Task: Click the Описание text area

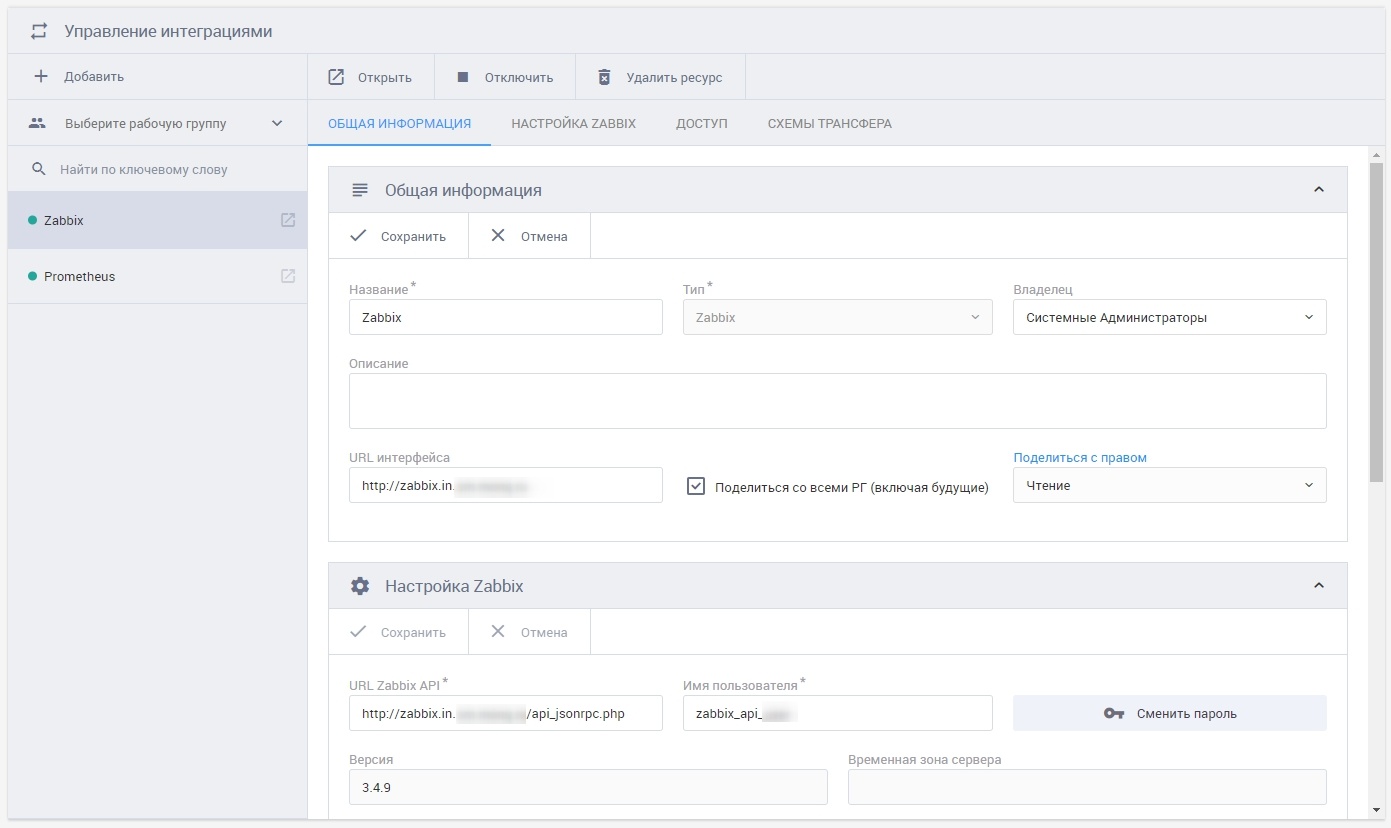Action: pos(837,401)
